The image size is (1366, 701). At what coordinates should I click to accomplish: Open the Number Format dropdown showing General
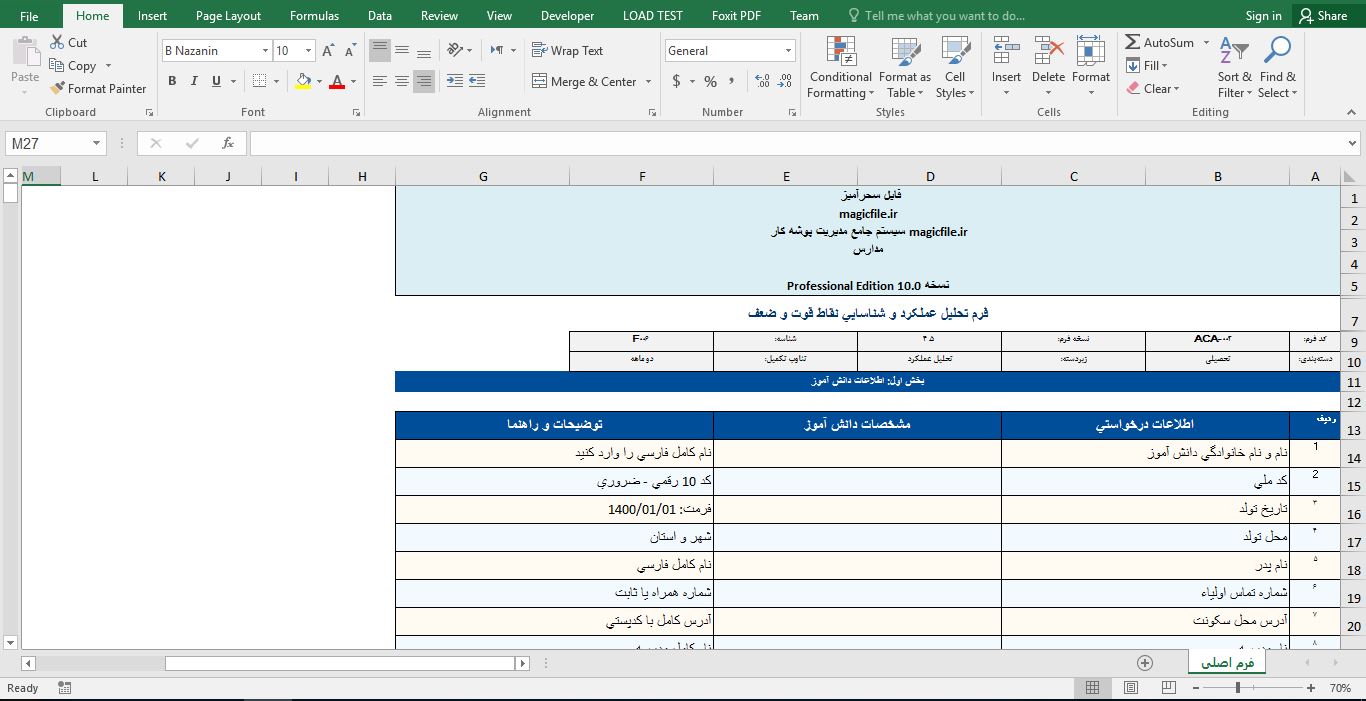(729, 49)
